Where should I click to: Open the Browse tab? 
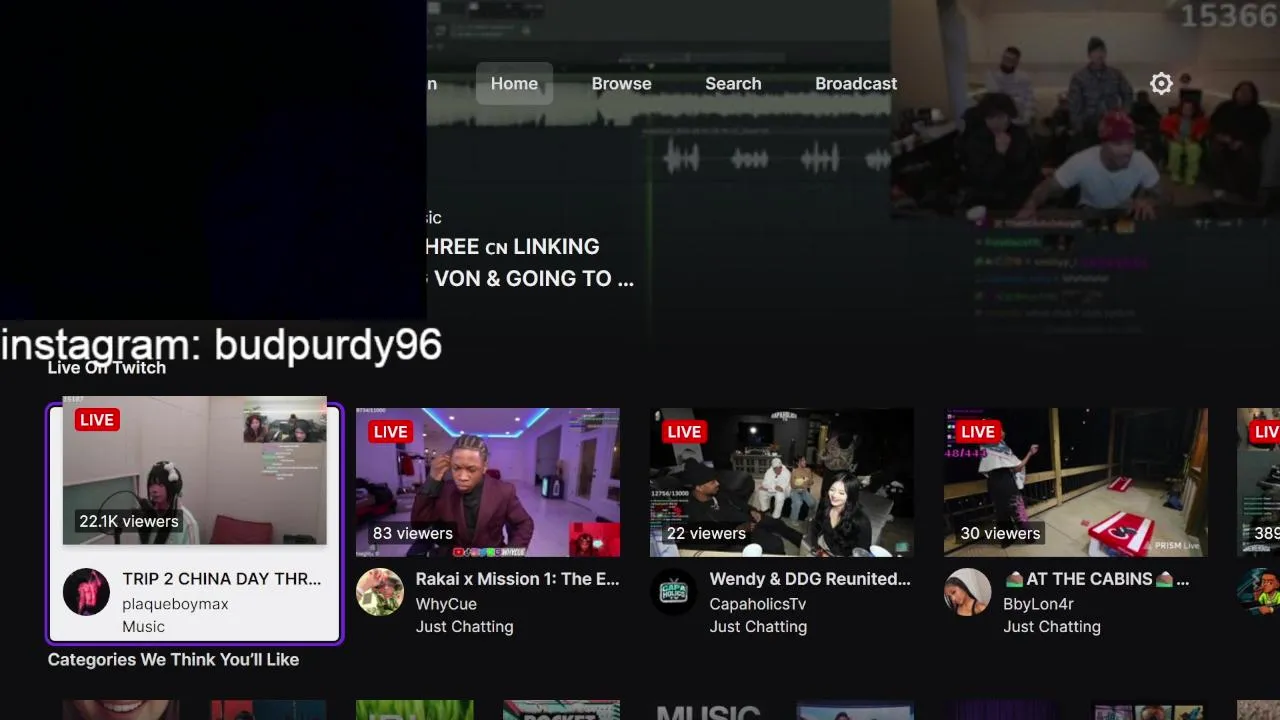pos(621,83)
